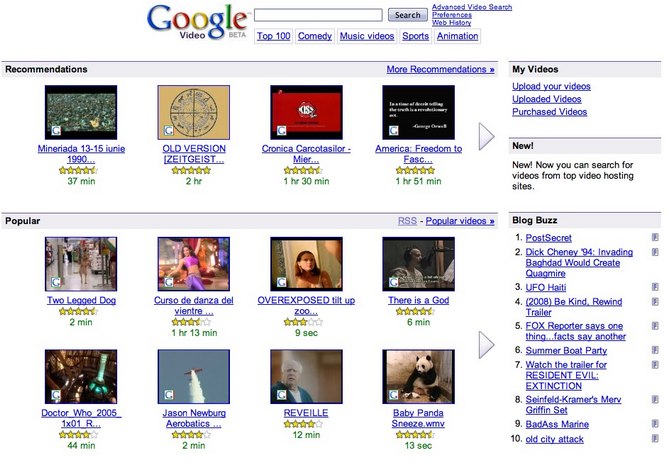
Task: Open the Preferences link
Action: 452,15
